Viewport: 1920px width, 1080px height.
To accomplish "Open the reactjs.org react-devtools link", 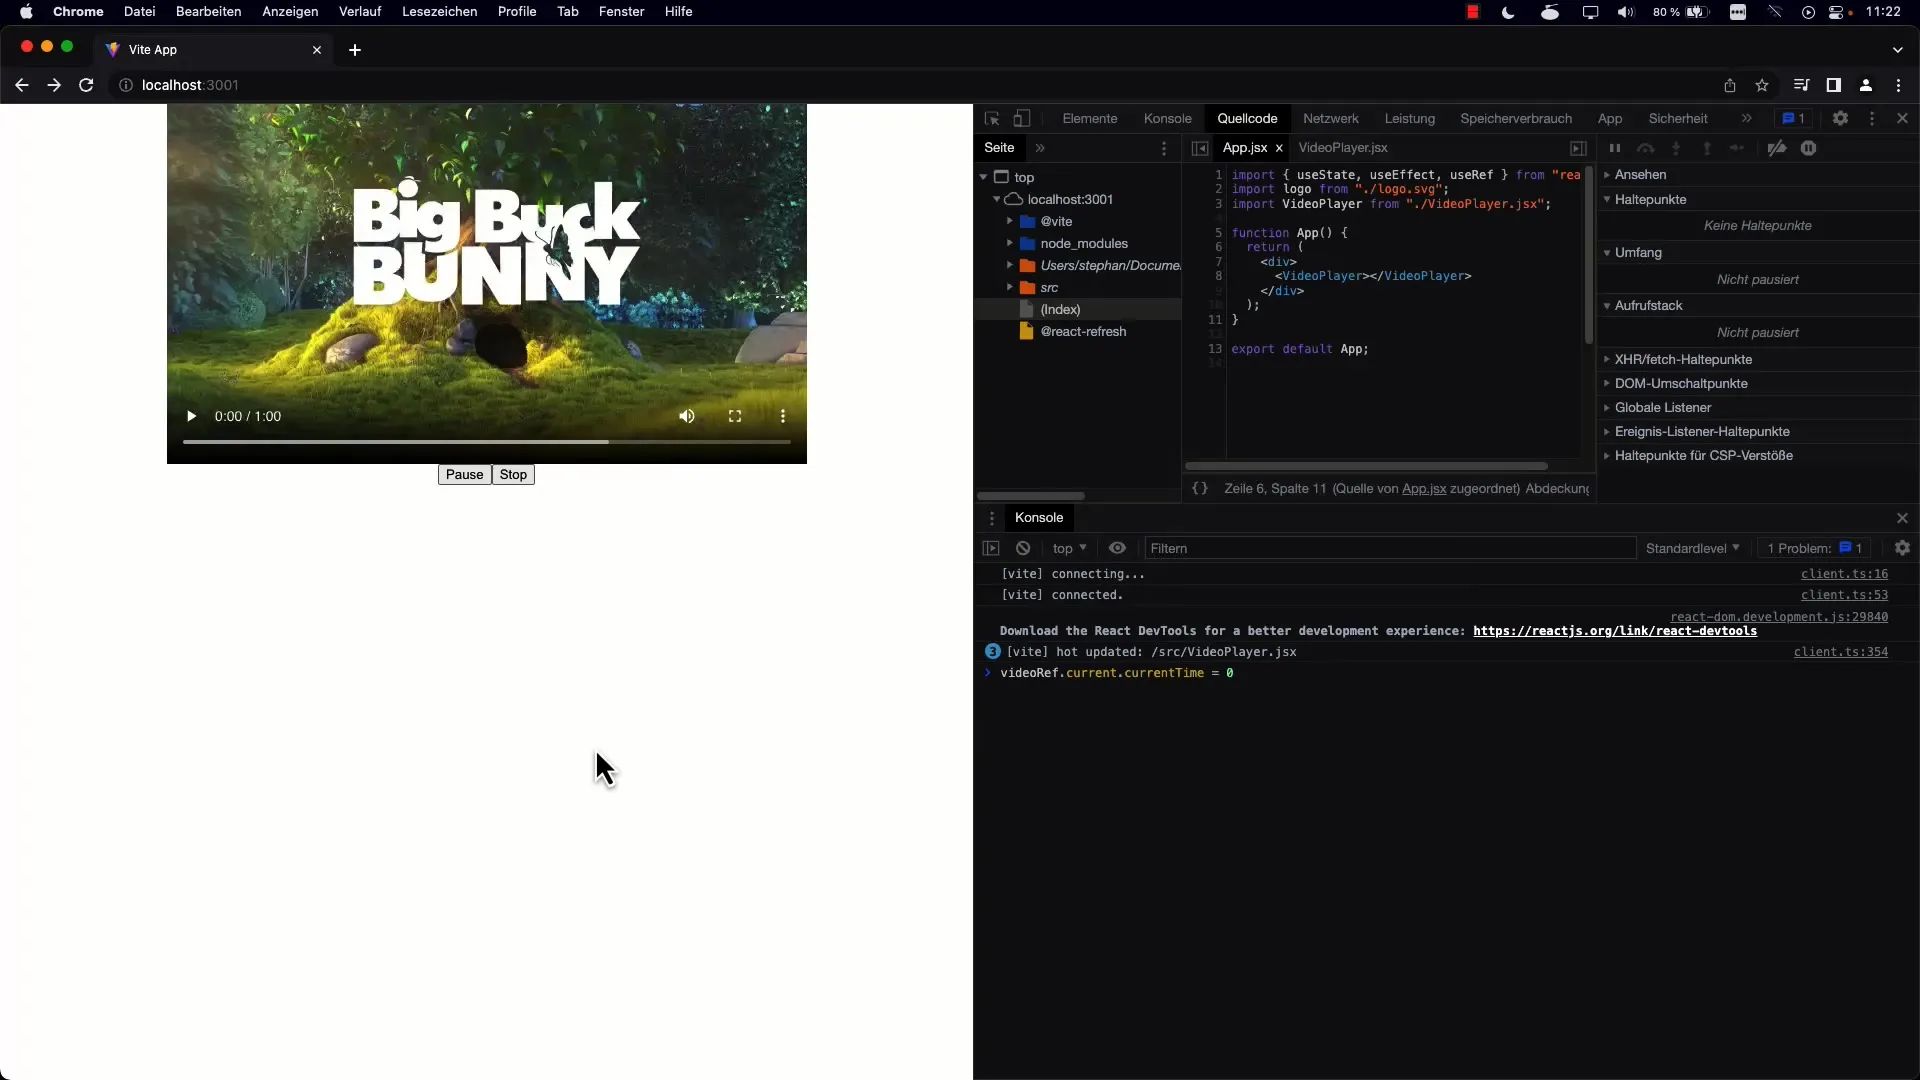I will [x=1615, y=631].
